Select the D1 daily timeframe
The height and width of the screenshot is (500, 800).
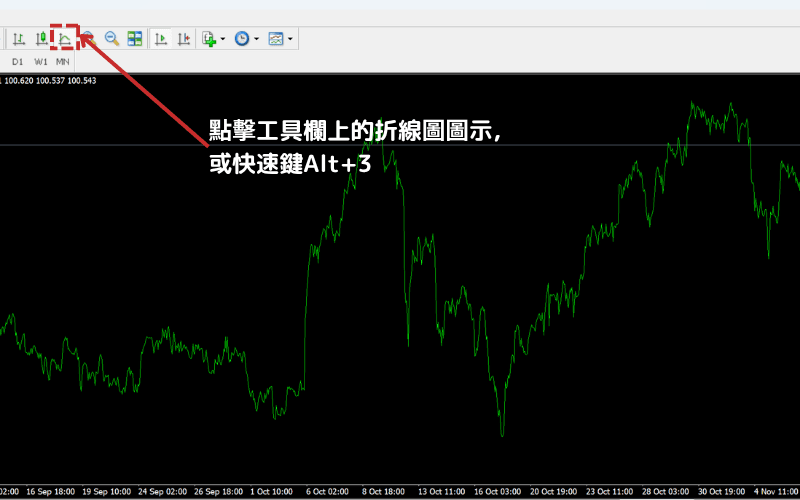click(x=18, y=62)
